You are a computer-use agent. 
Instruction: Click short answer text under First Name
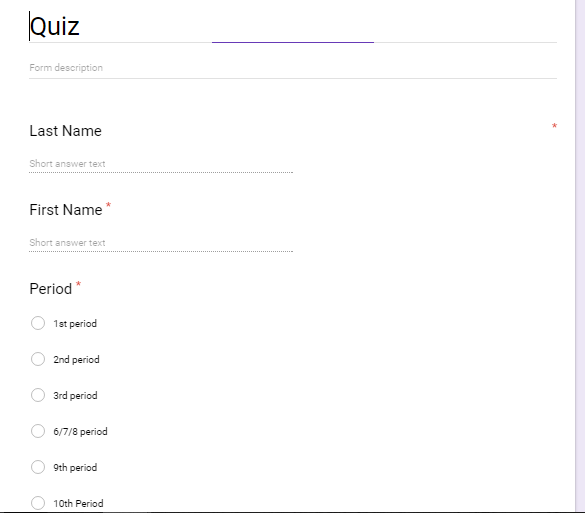161,243
